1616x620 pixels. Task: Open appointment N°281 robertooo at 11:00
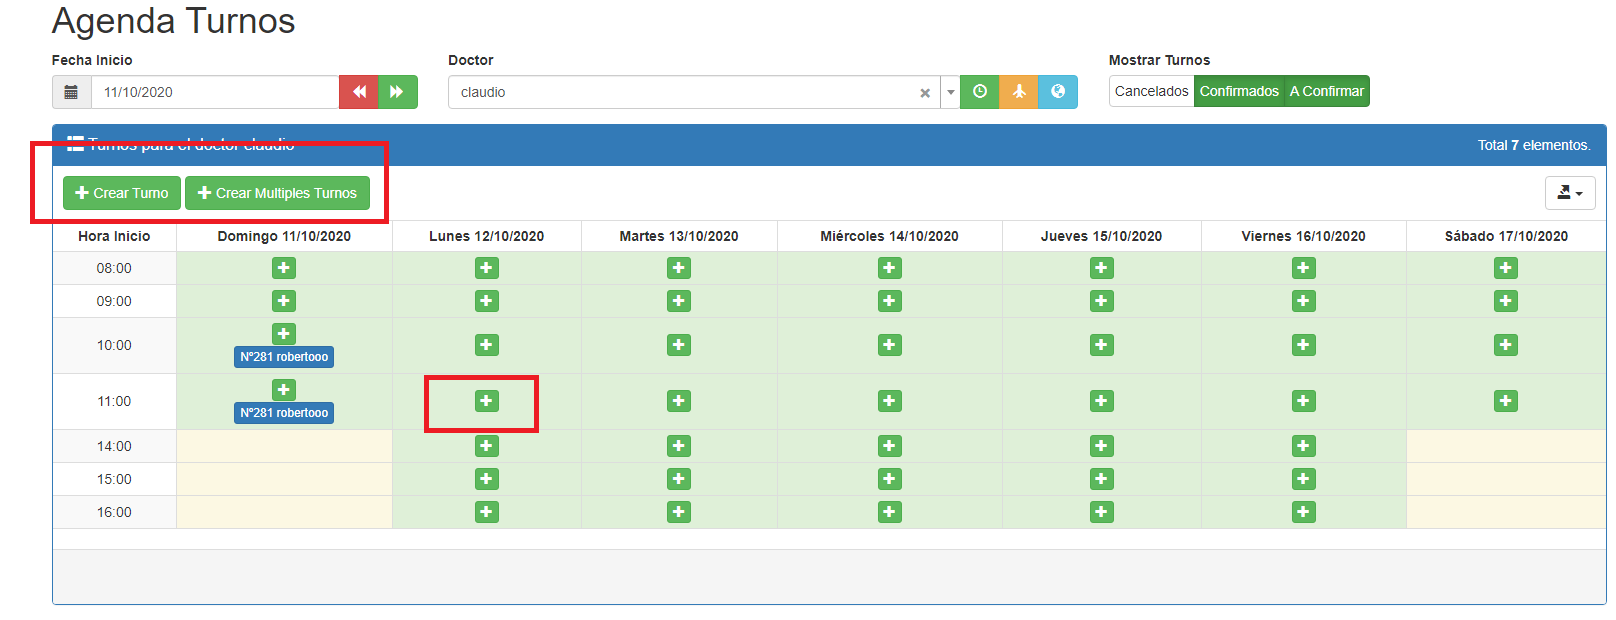[284, 413]
